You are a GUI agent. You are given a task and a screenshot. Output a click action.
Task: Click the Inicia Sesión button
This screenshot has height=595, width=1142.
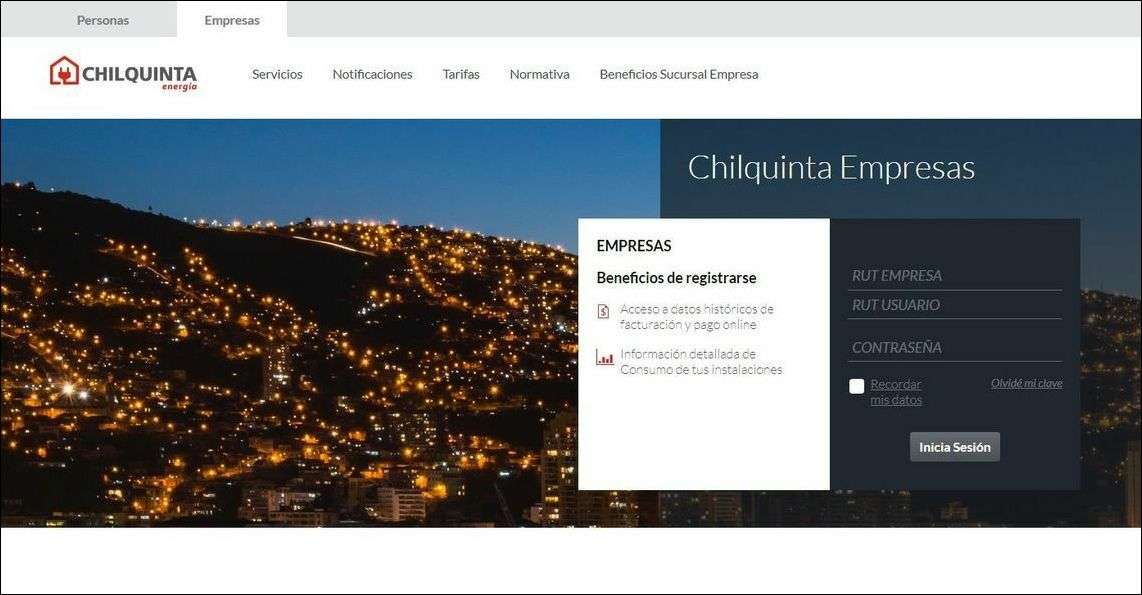point(955,447)
